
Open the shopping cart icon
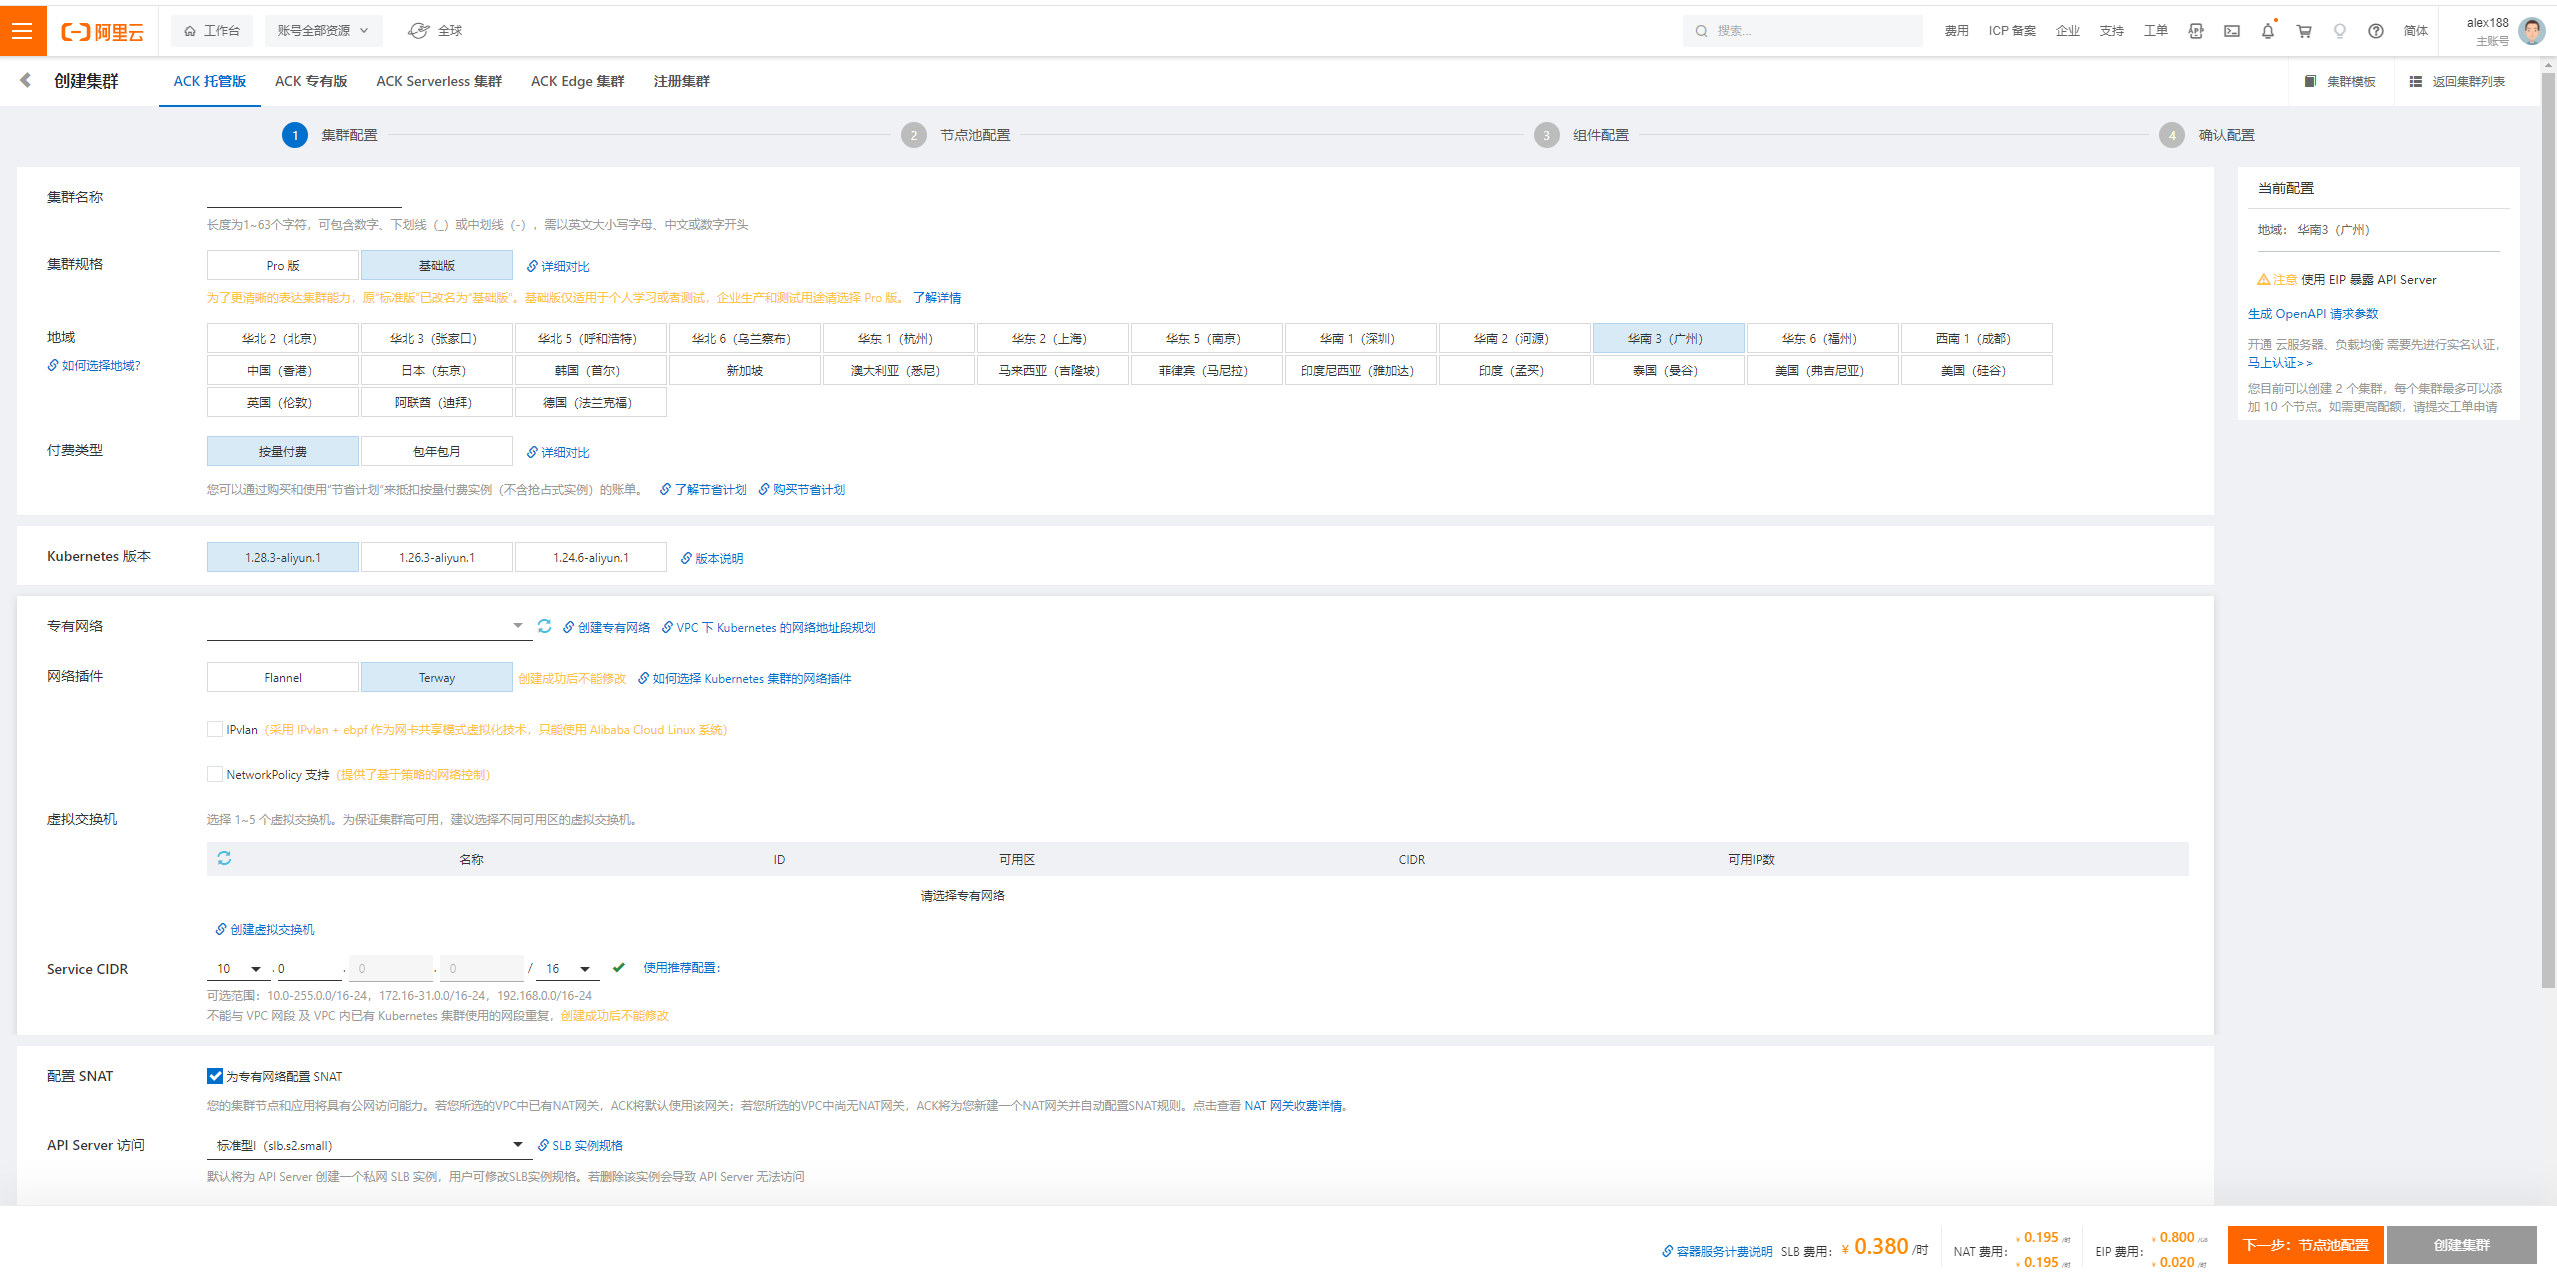[x=2303, y=31]
